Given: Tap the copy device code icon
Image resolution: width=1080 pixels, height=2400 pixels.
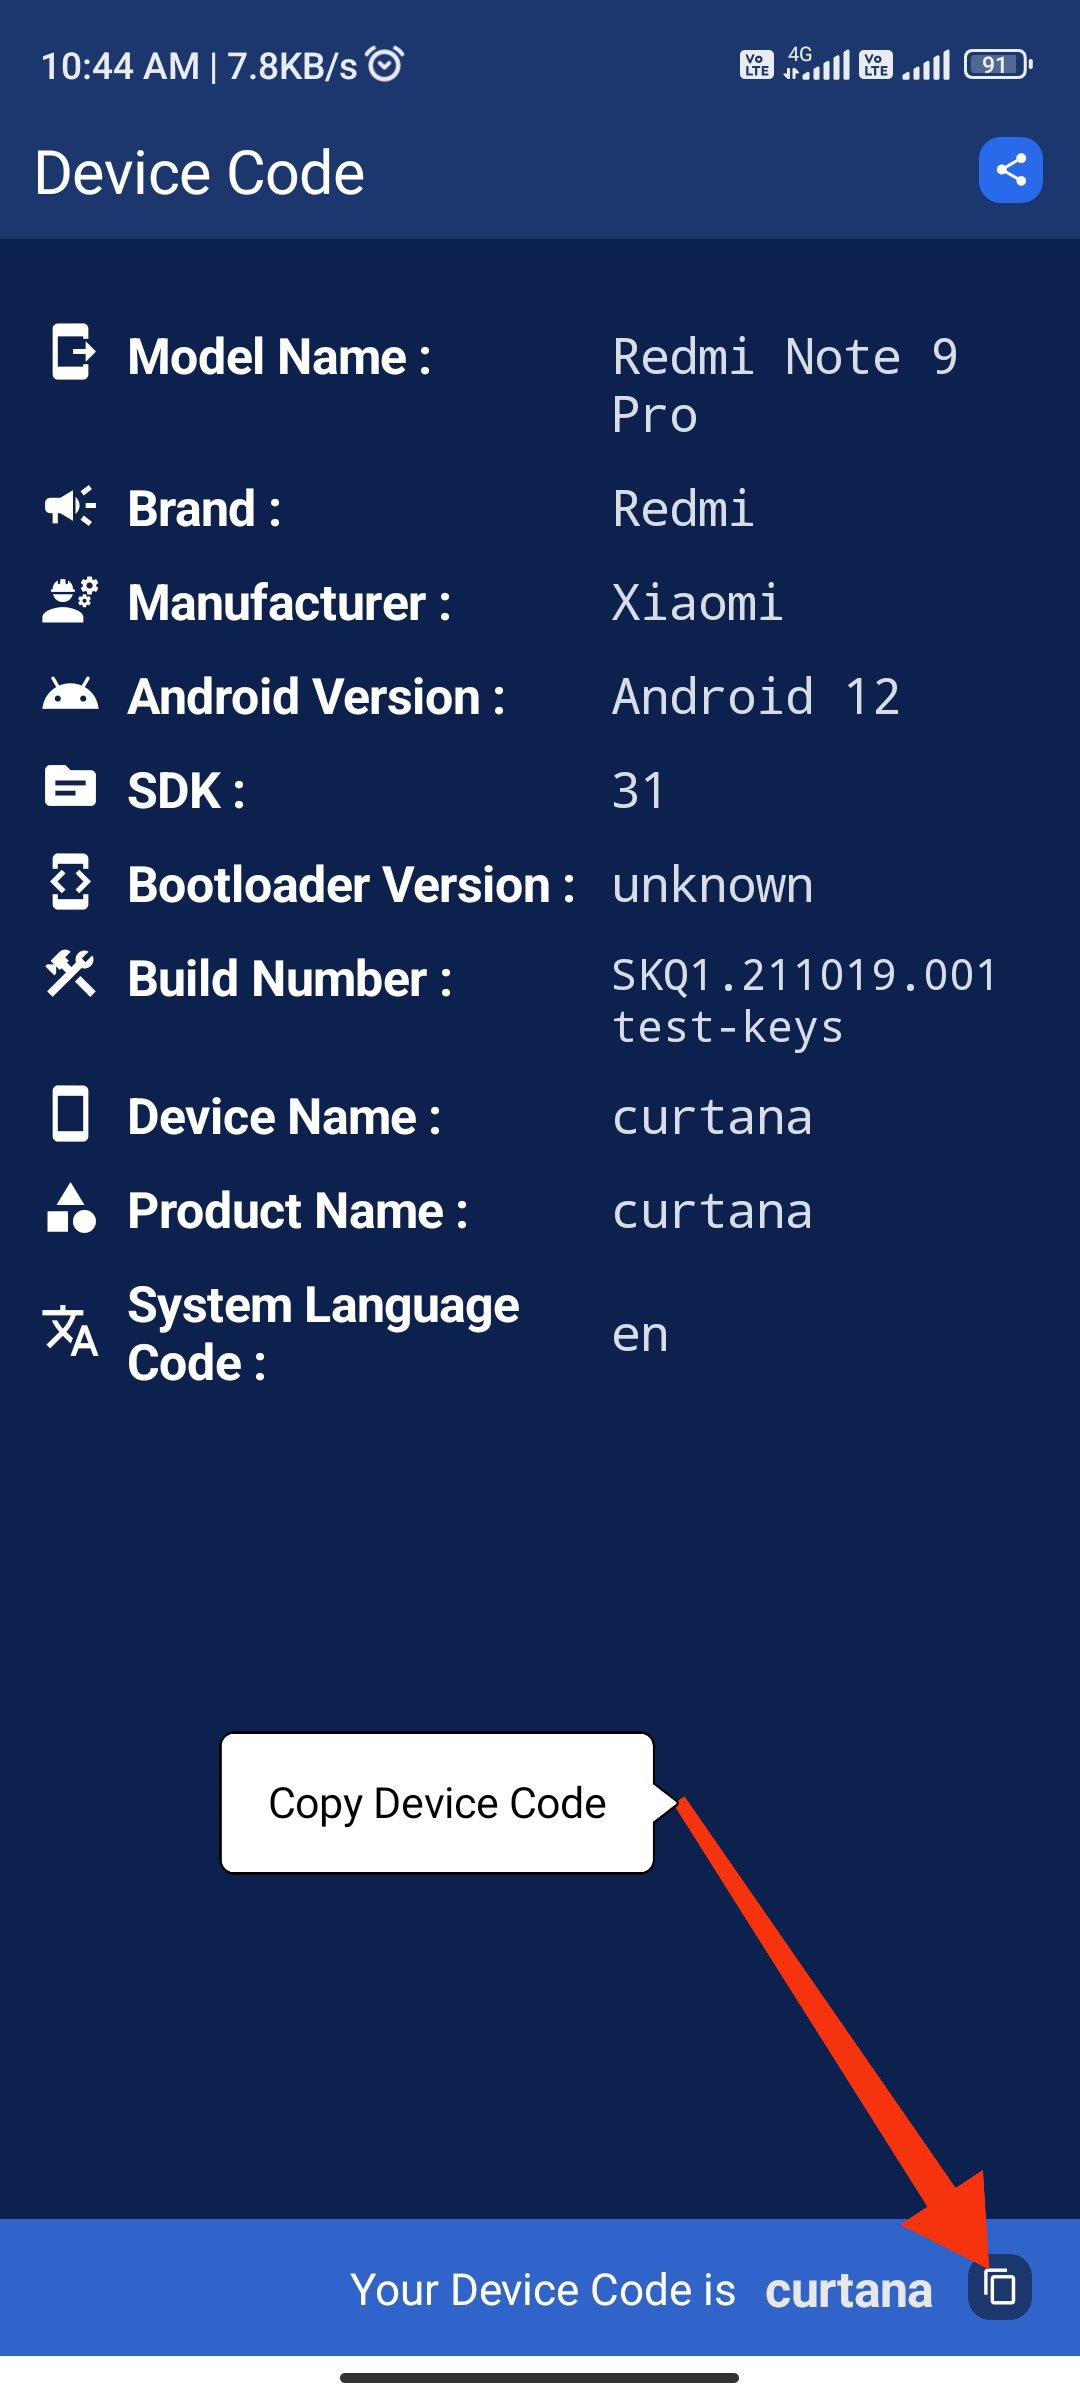Looking at the screenshot, I should (x=999, y=2287).
